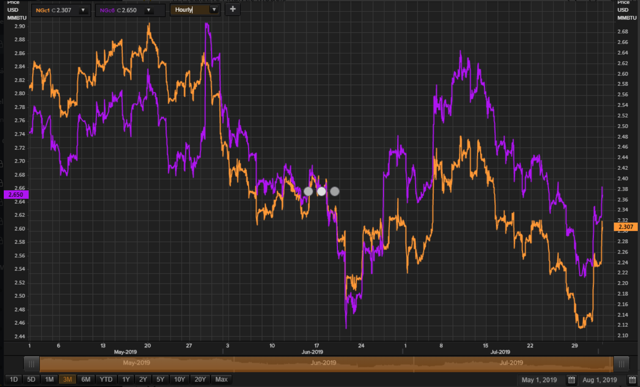640x387 pixels.
Task: Select the 1Y time range
Action: [126, 380]
